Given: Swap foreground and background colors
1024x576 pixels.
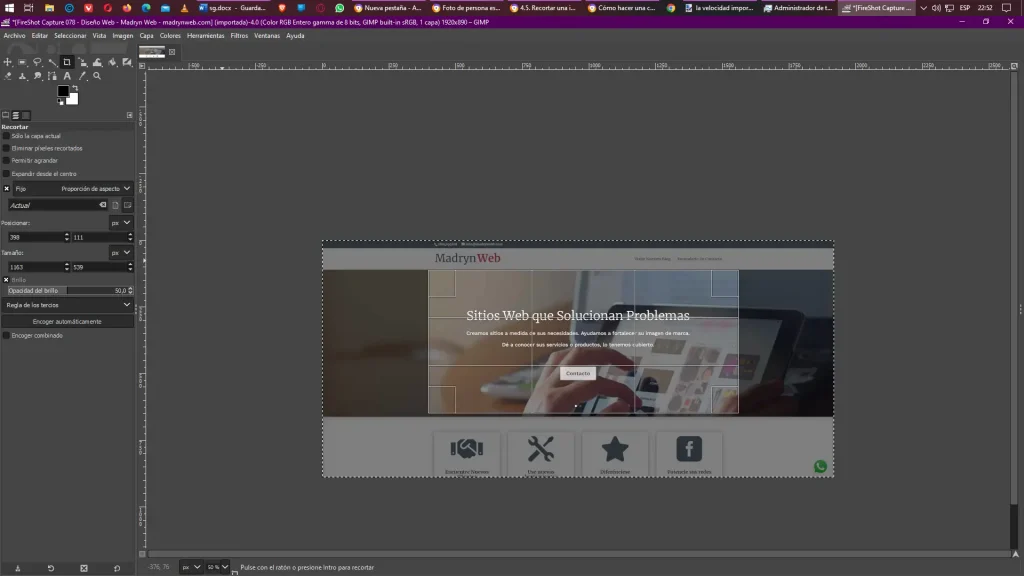Looking at the screenshot, I should point(75,88).
